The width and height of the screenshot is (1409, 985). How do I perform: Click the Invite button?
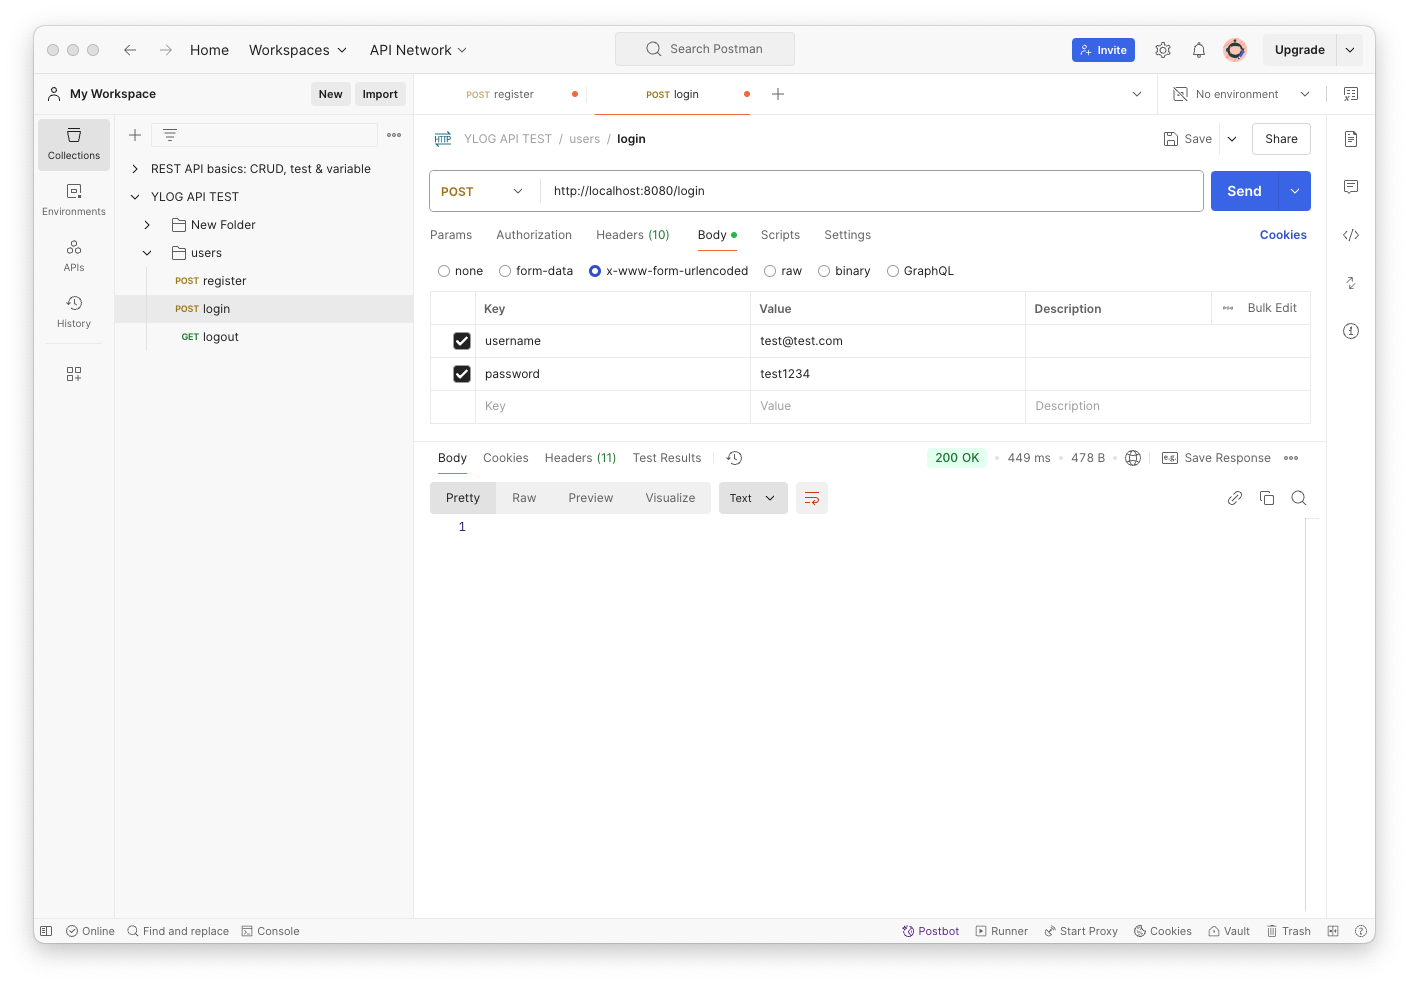[1103, 50]
